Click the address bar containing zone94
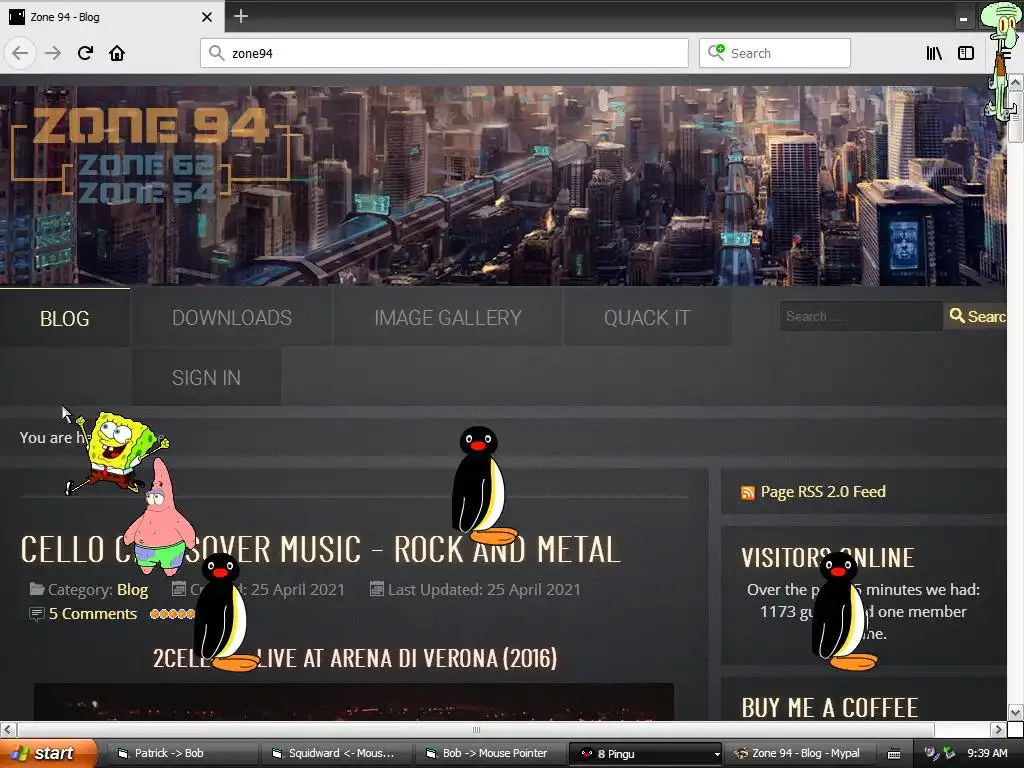Screen dimensions: 1024x768 point(444,53)
